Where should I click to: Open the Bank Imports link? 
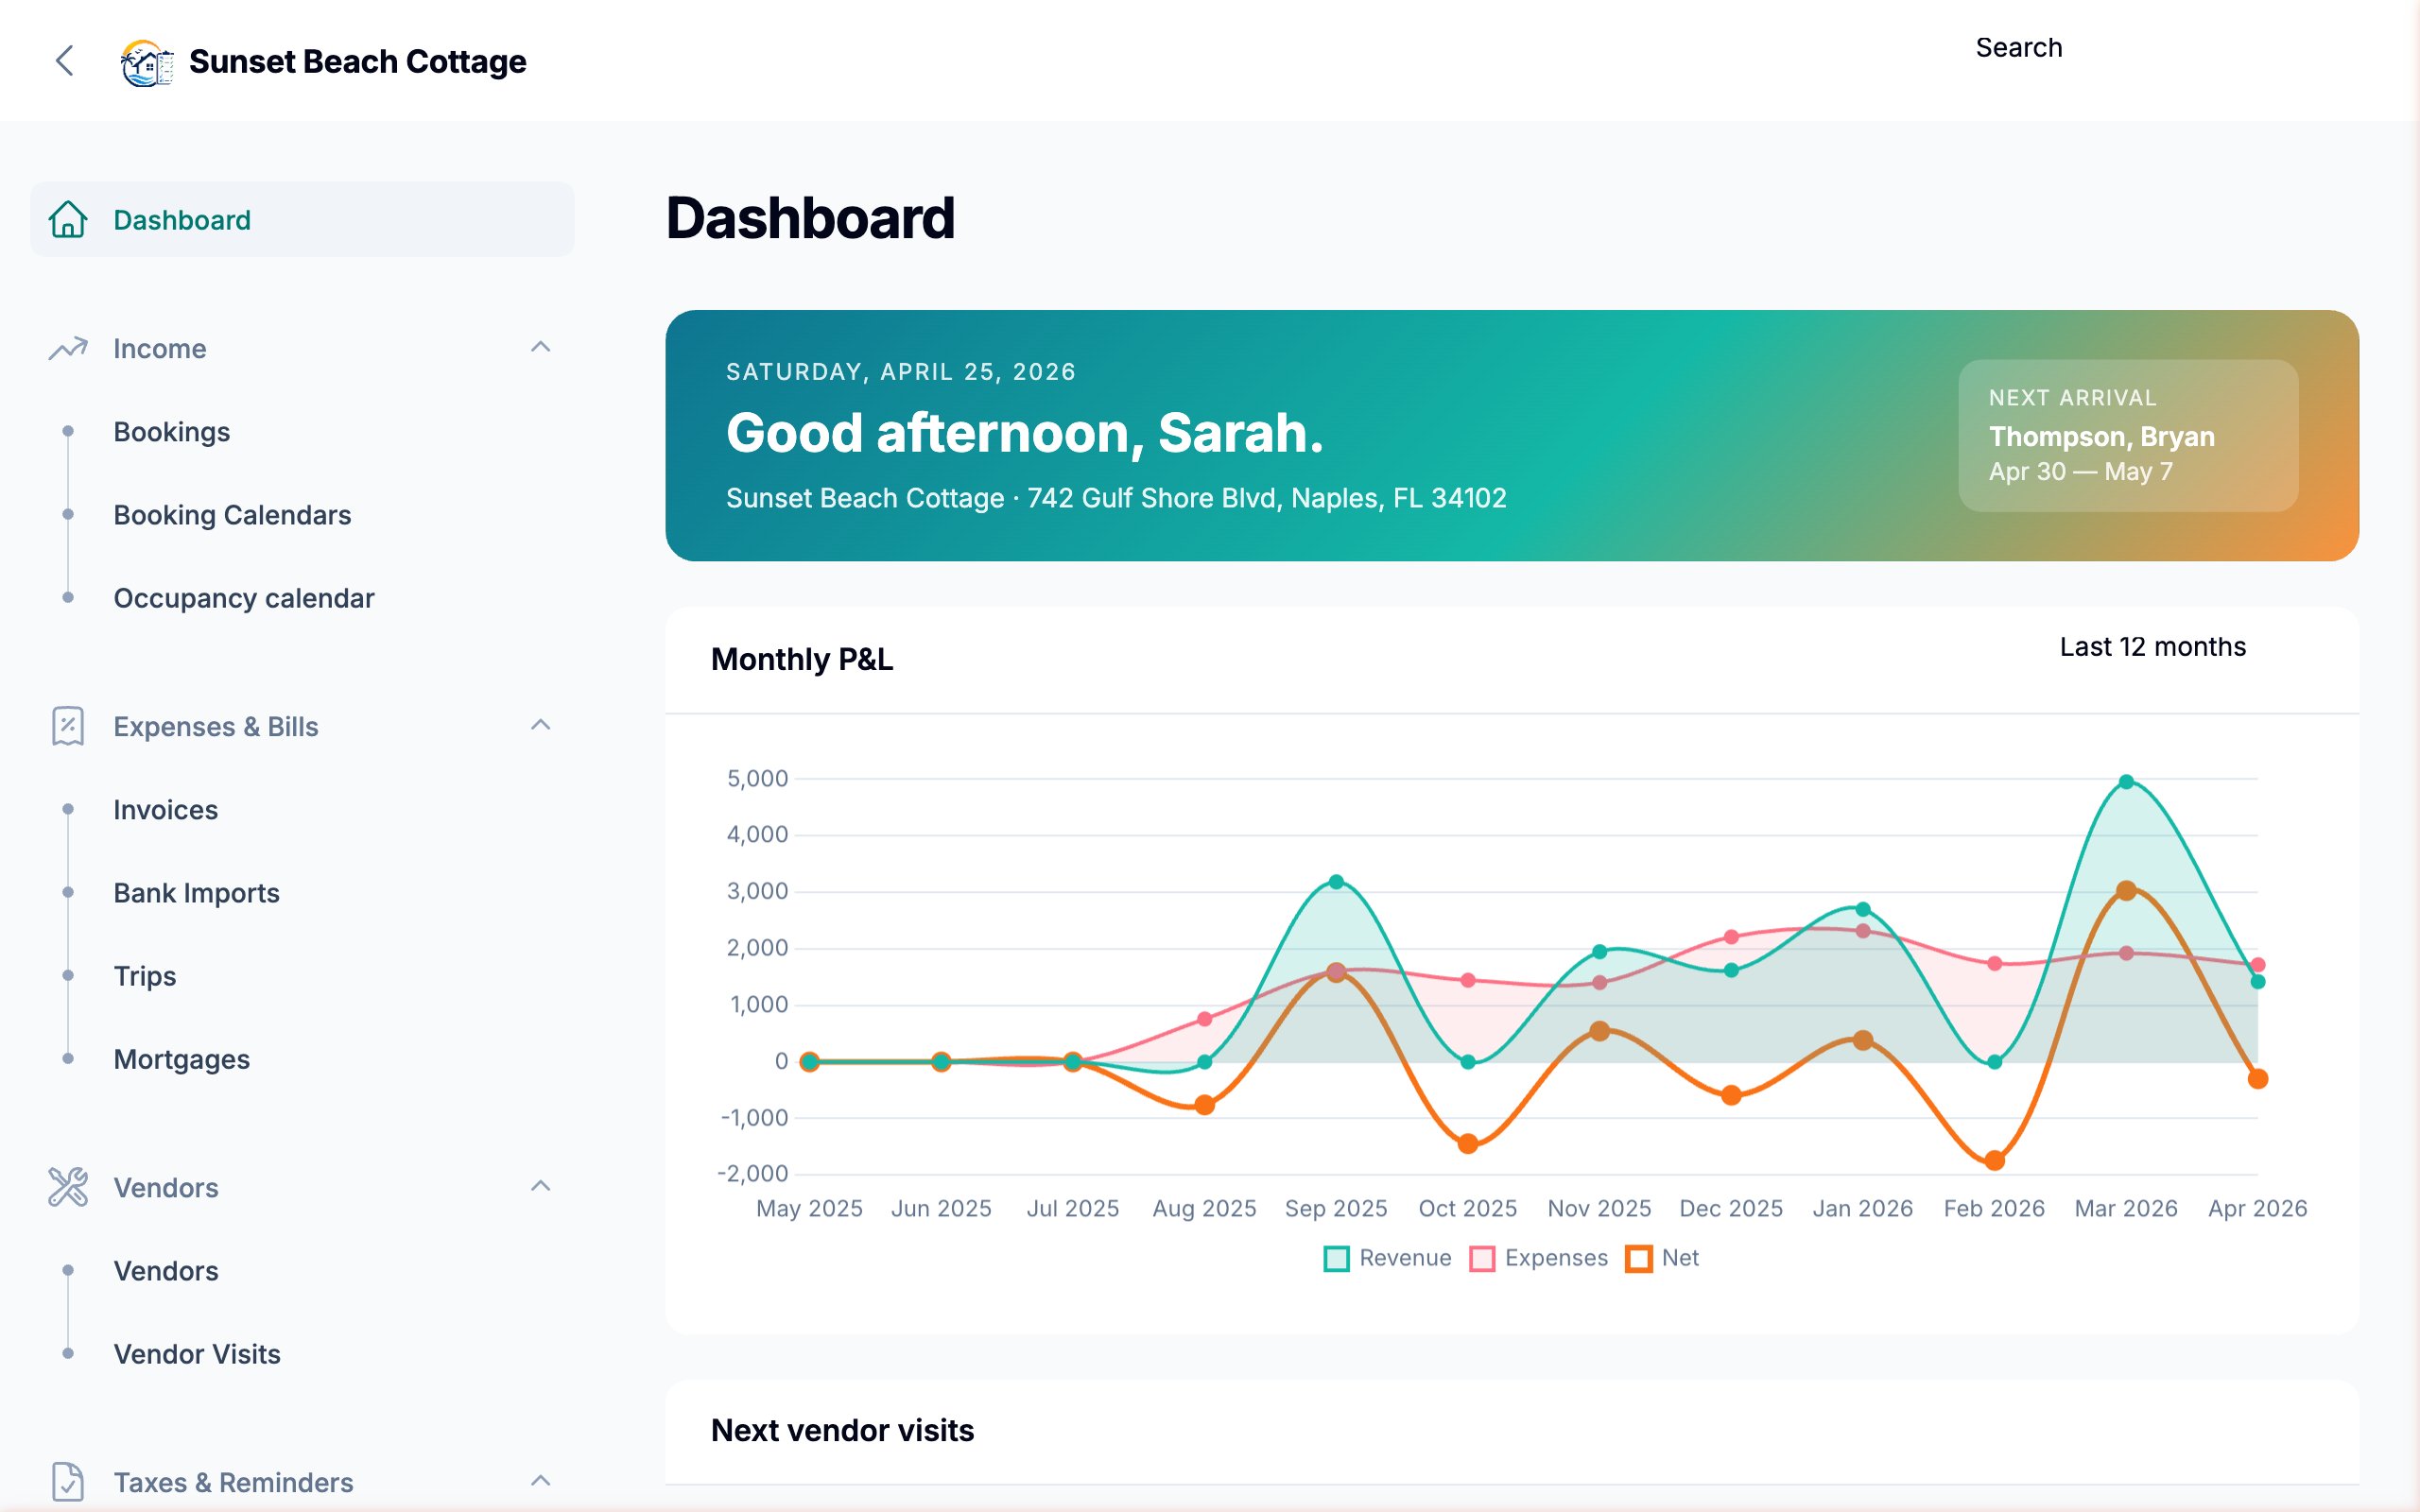tap(197, 893)
